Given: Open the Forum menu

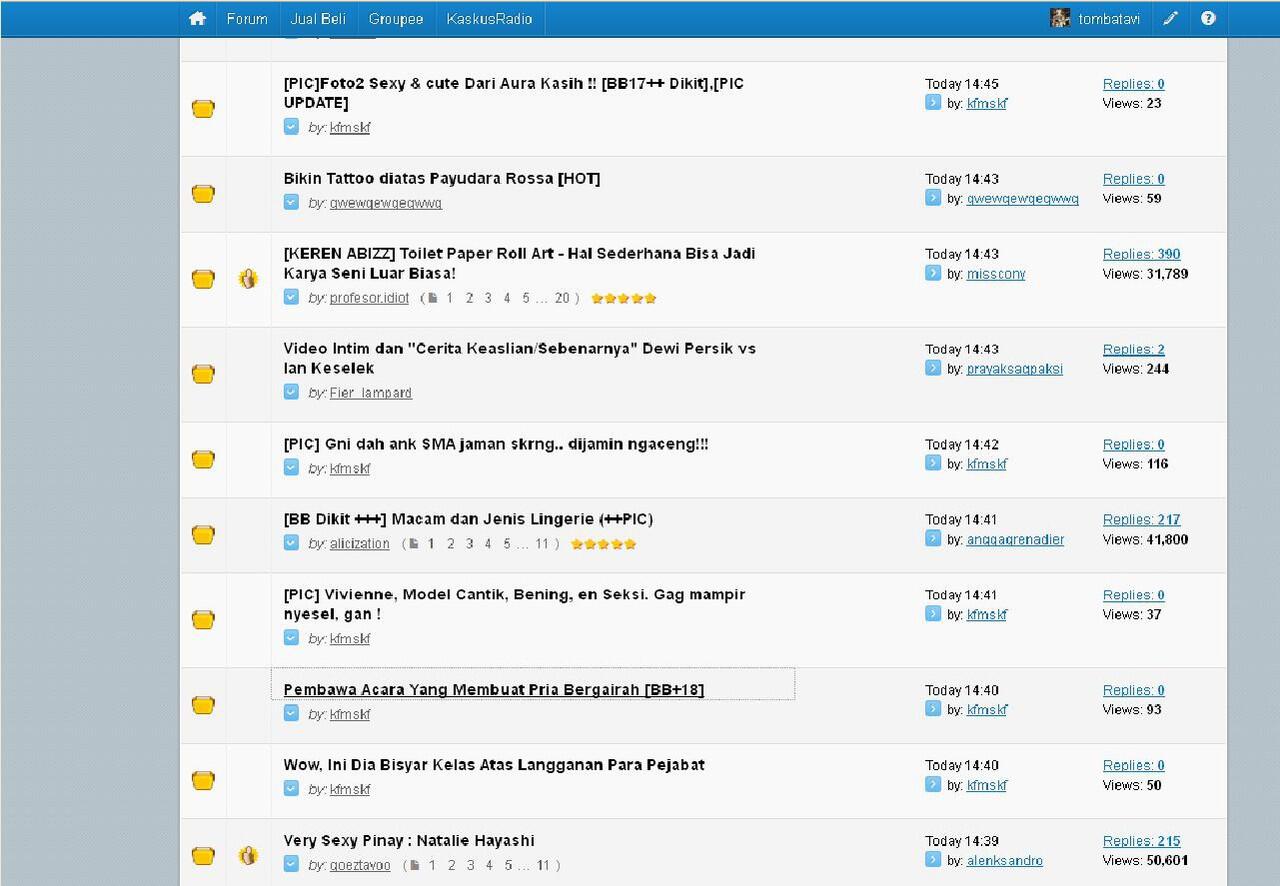Looking at the screenshot, I should [247, 18].
